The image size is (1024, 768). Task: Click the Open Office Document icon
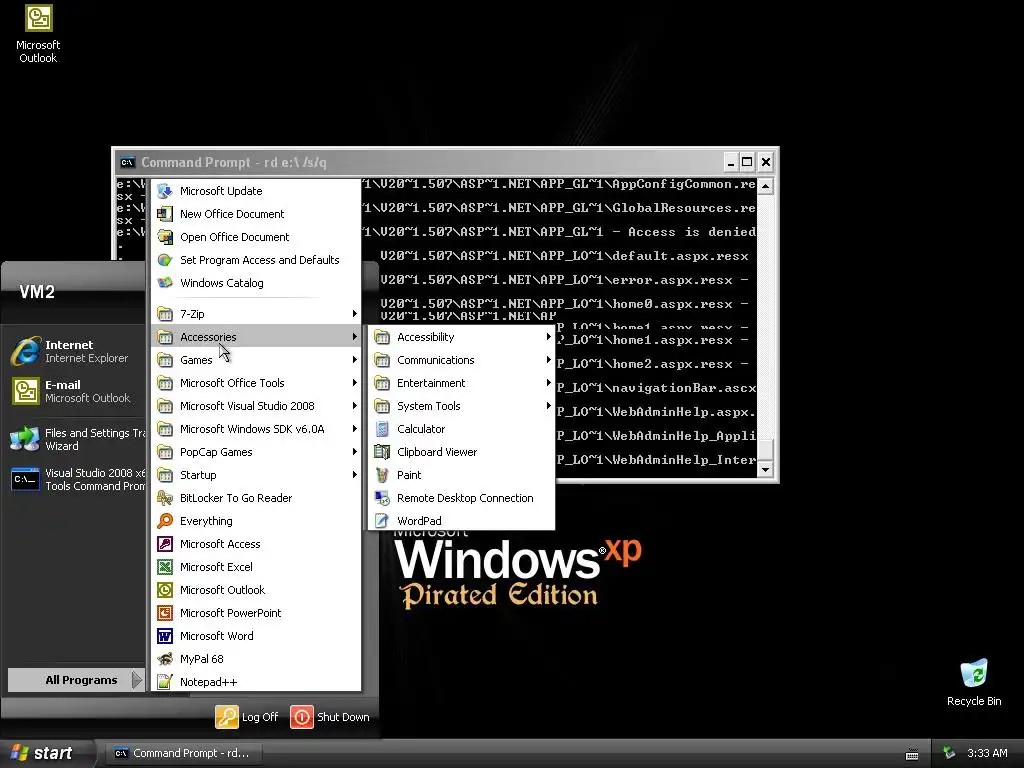click(x=165, y=236)
